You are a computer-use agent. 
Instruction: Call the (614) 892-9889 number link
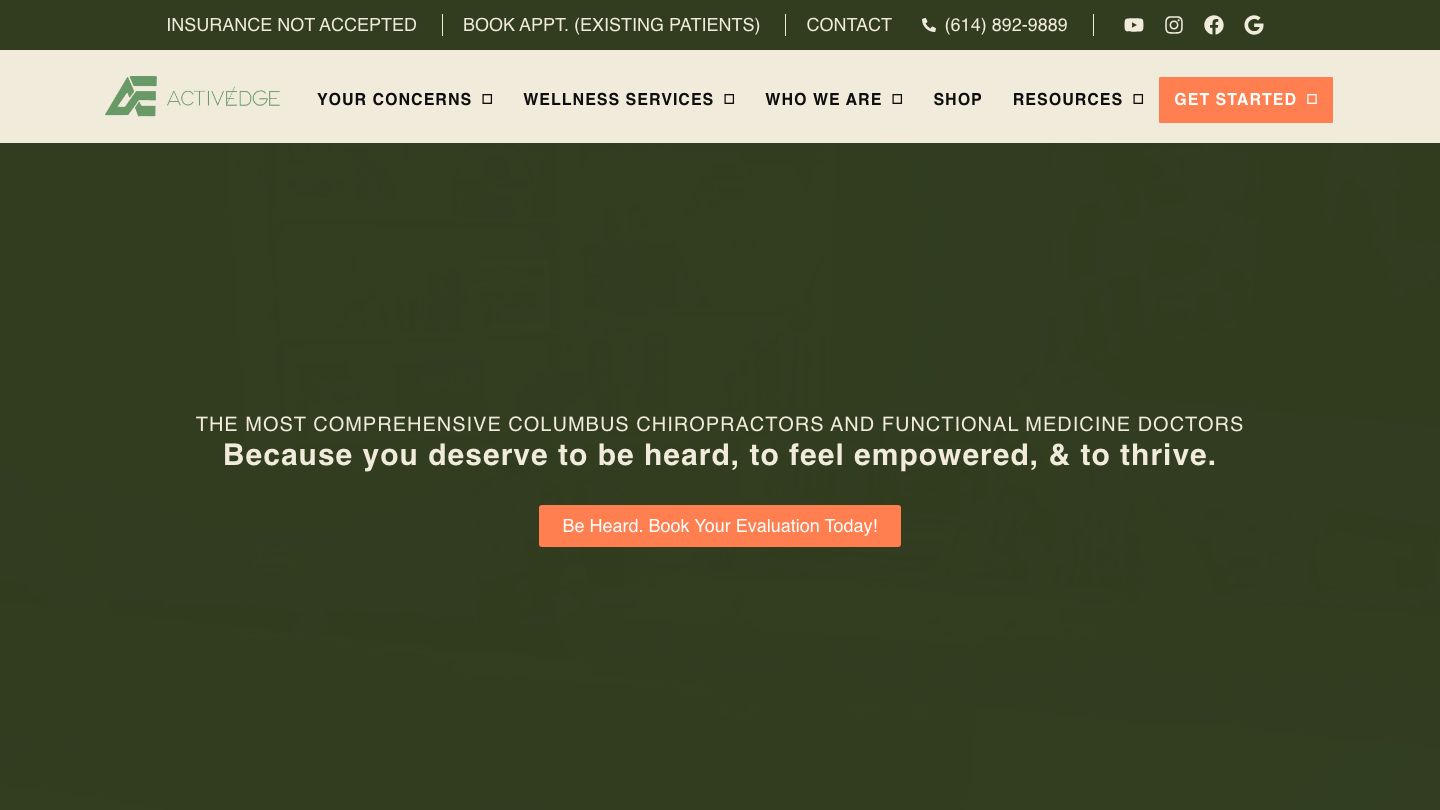click(x=1005, y=25)
